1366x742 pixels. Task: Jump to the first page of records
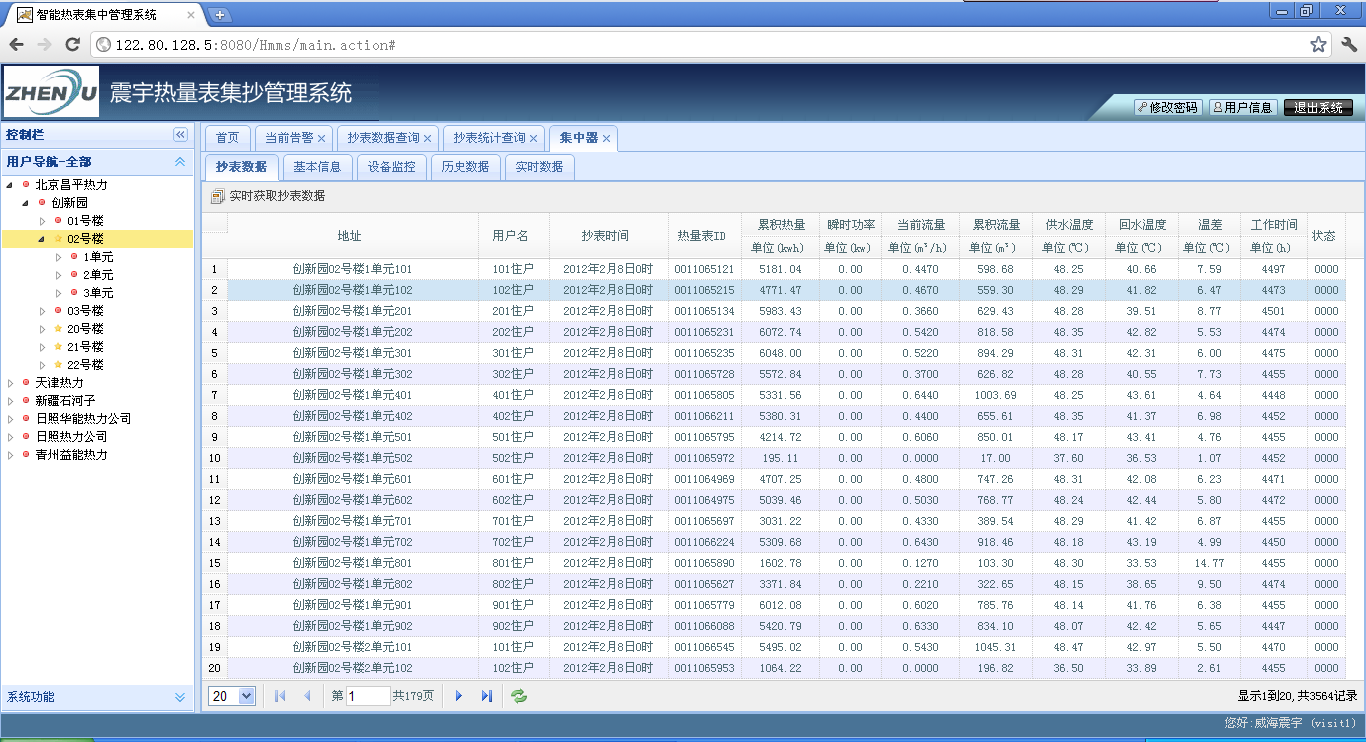(x=279, y=696)
